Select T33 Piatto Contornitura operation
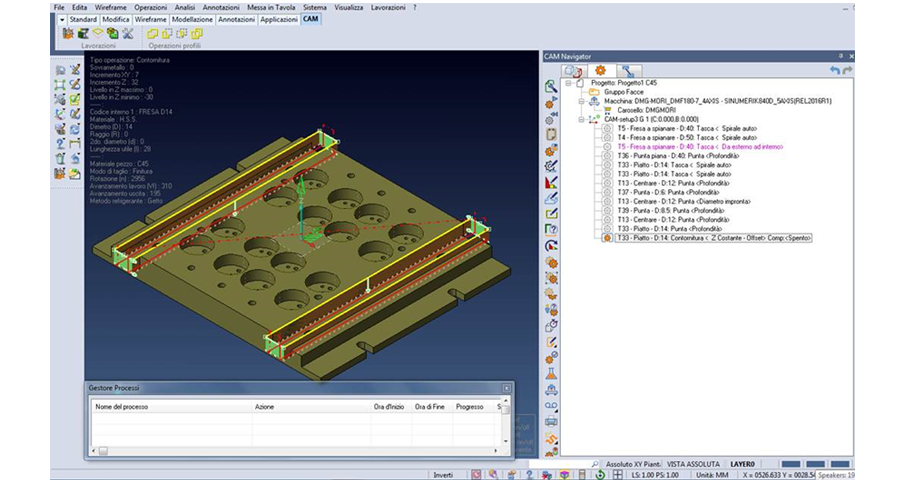Image resolution: width=910 pixels, height=483 pixels. click(x=713, y=238)
